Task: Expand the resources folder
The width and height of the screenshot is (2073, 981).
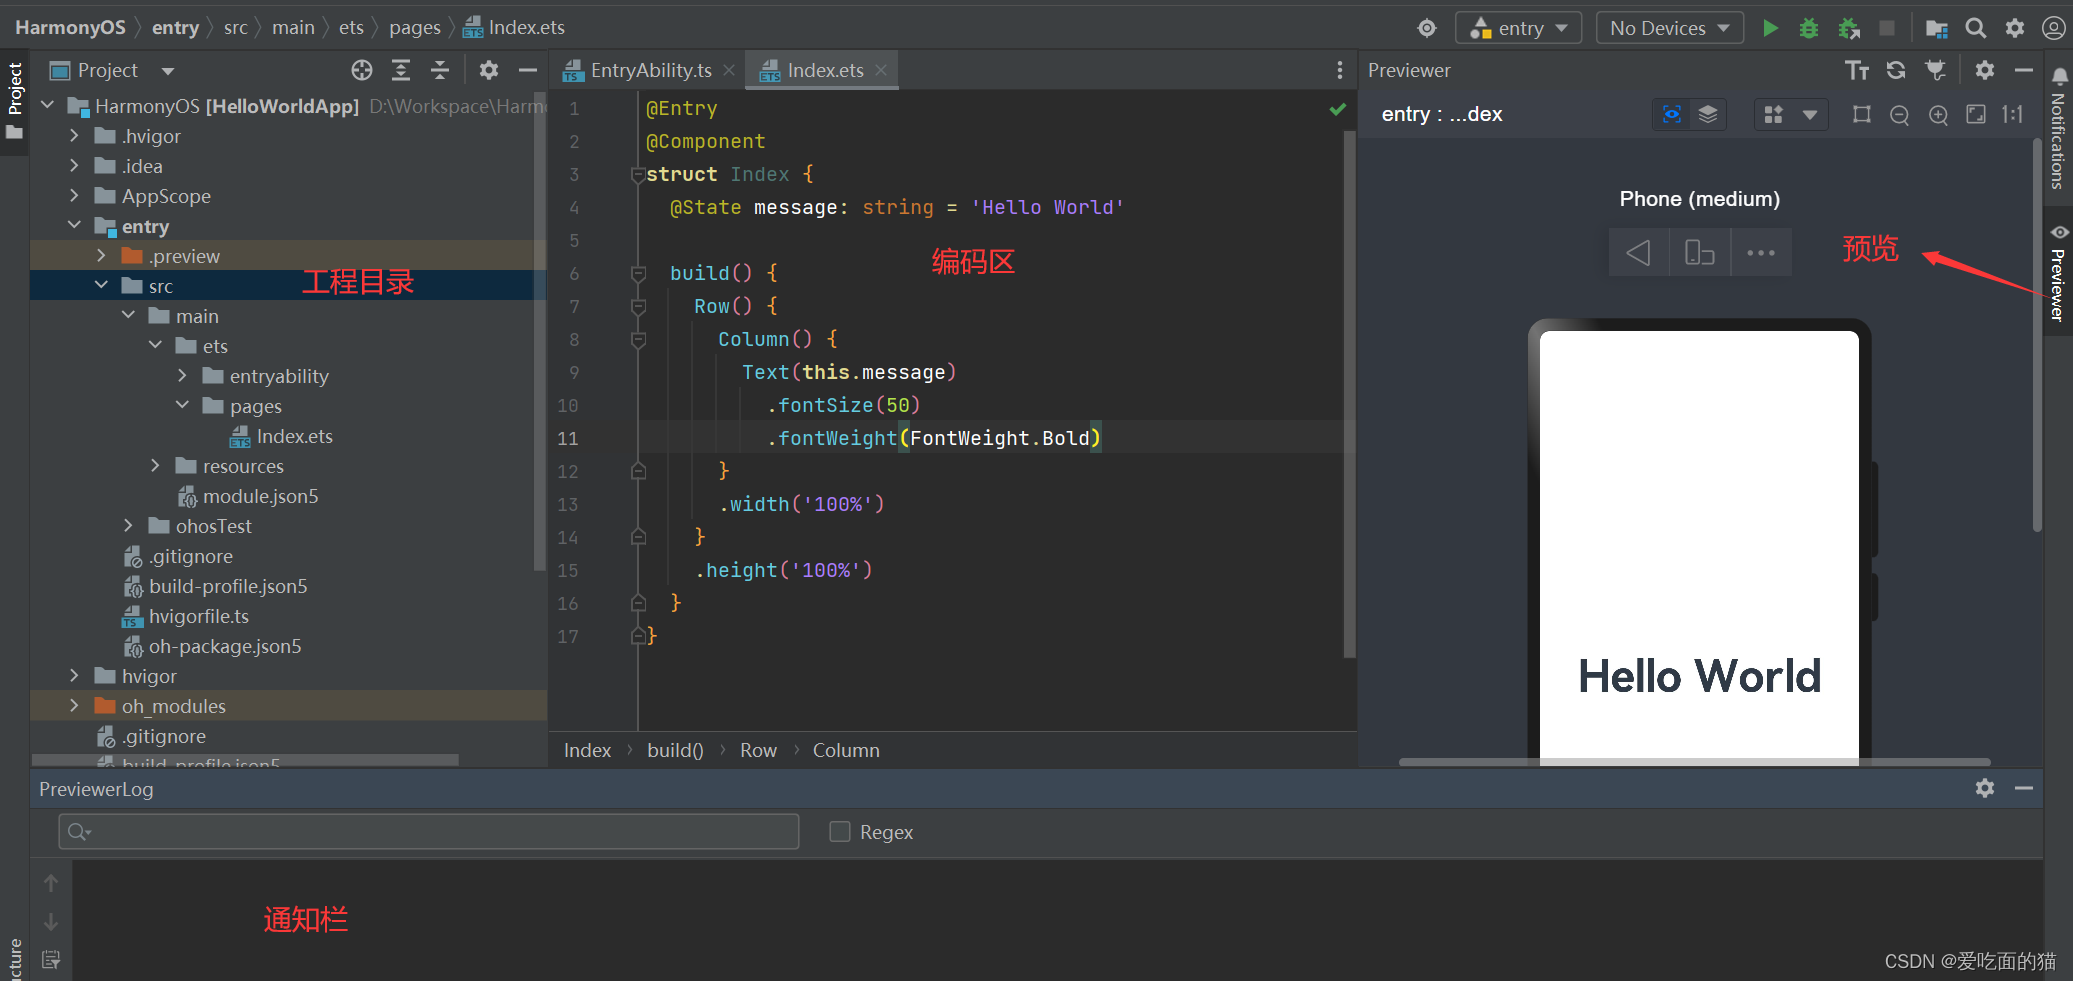Action: click(155, 465)
